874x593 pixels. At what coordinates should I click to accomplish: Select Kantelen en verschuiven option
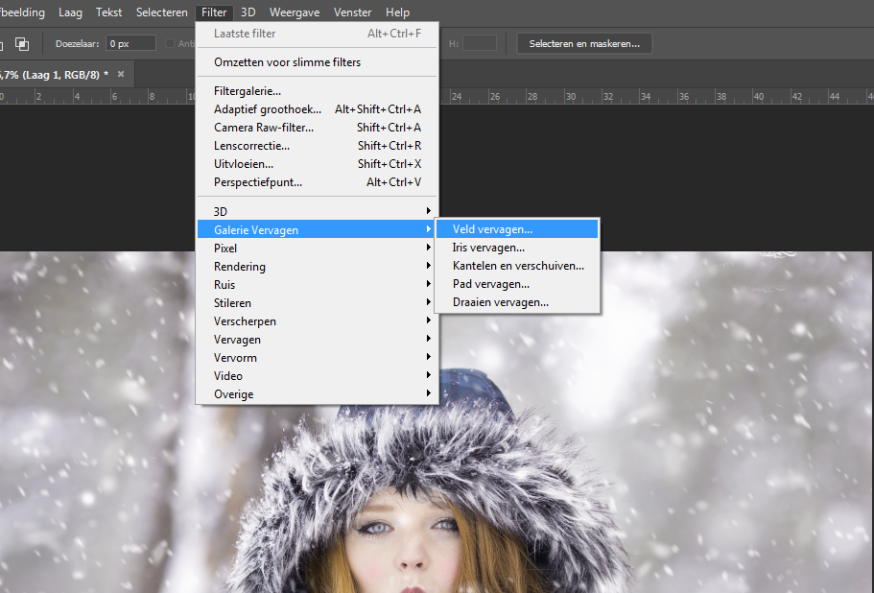pyautogui.click(x=518, y=266)
